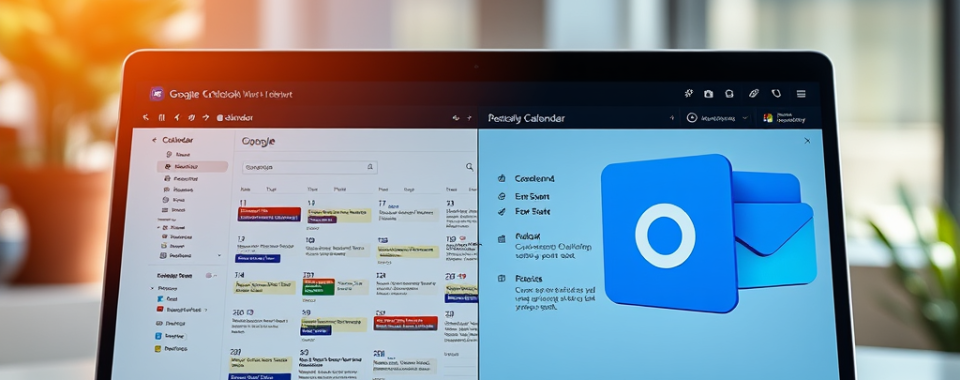Image resolution: width=960 pixels, height=380 pixels.
Task: Click the icon beside the 'Coolend' entry
Action: (x=502, y=179)
